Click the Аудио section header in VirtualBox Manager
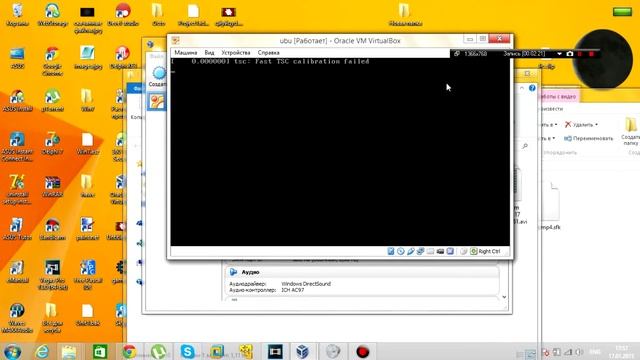 [x=251, y=272]
